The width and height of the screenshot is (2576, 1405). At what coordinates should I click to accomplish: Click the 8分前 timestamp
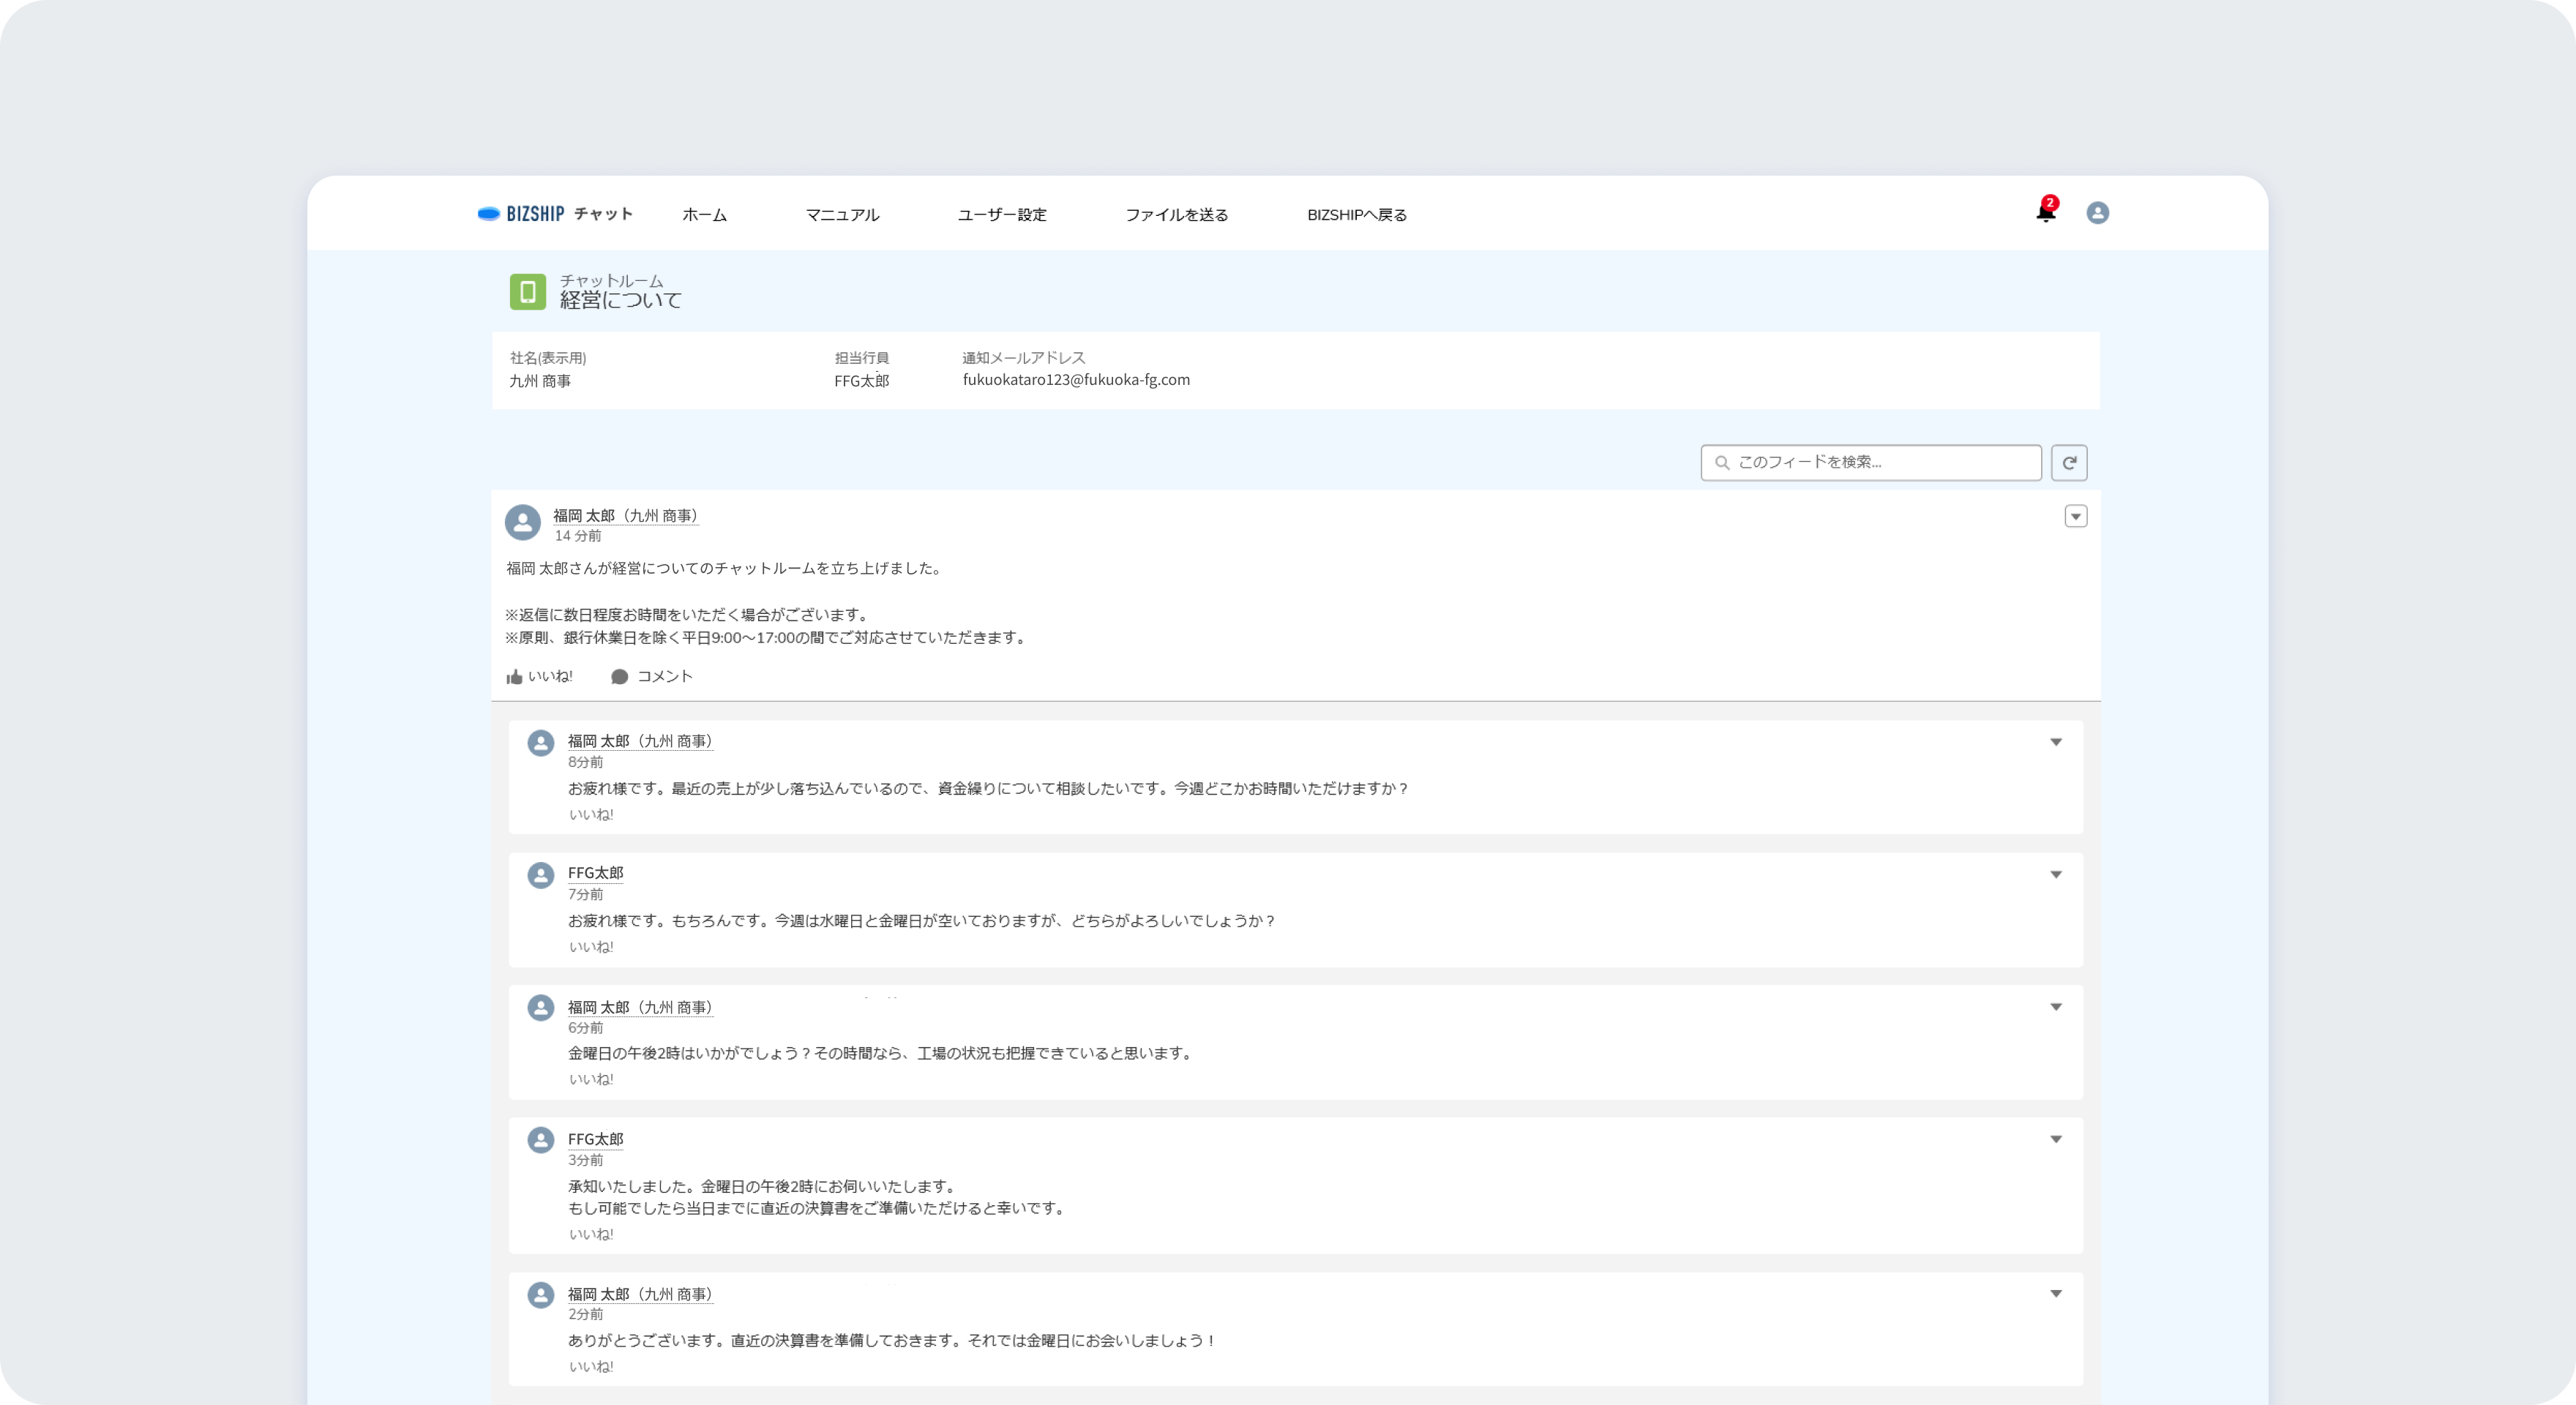click(x=585, y=762)
